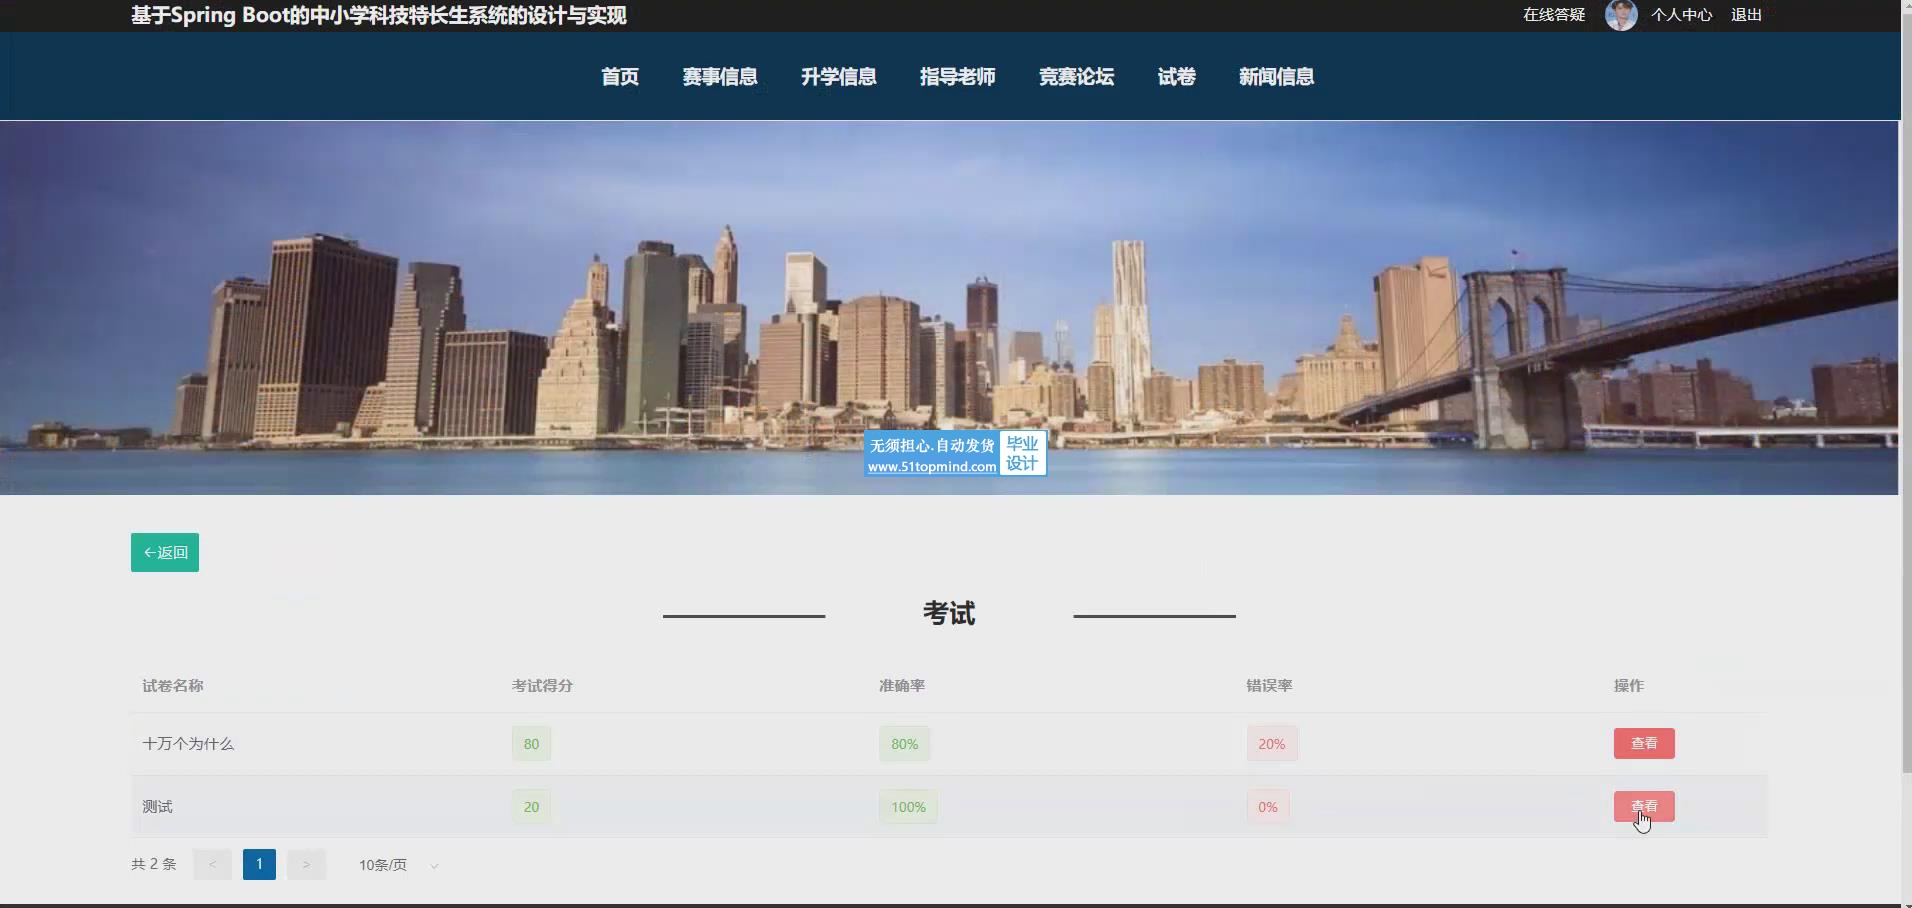1912x908 pixels.
Task: Switch to 试卷 page
Action: pos(1176,77)
